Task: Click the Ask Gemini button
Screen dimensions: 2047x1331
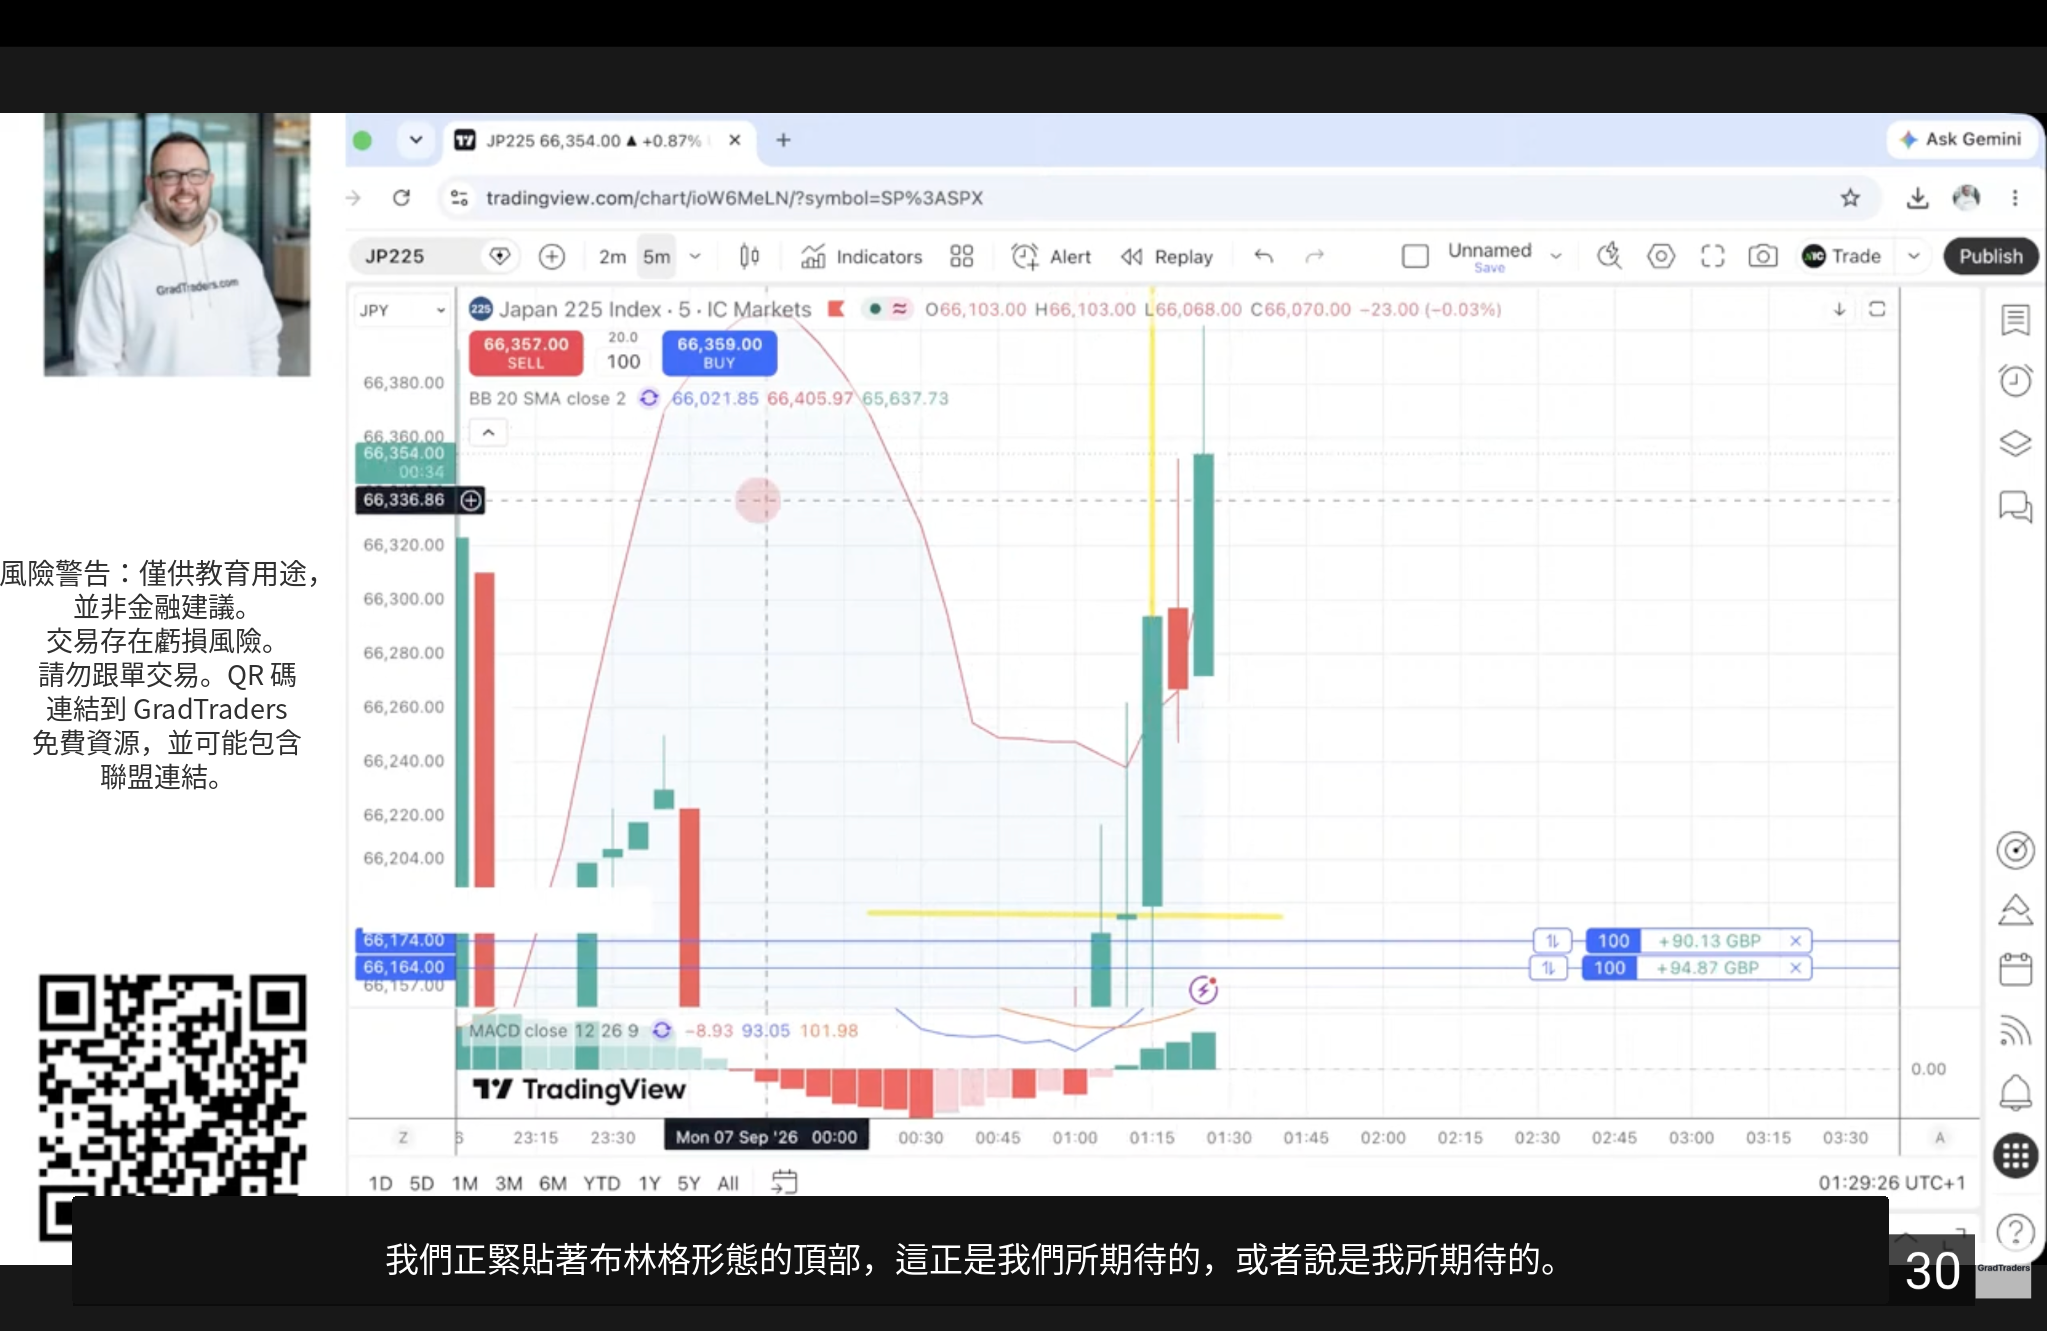Action: coord(1961,140)
